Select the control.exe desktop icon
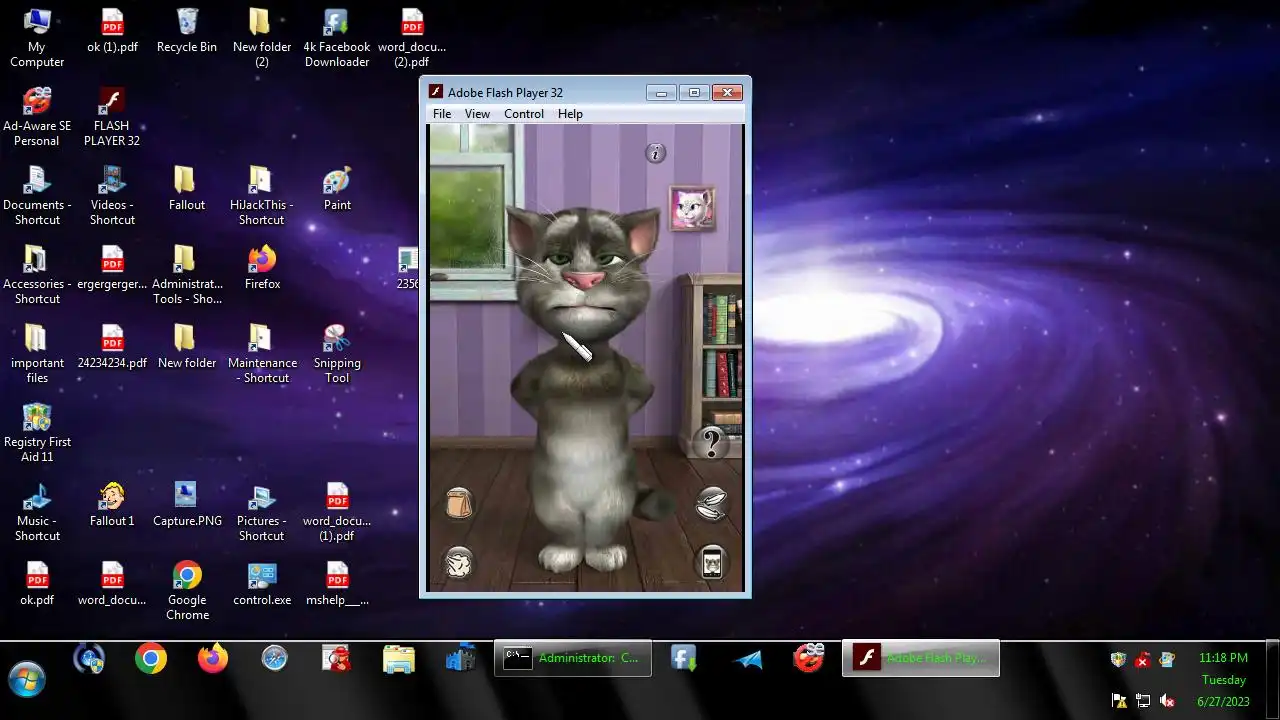 262,584
